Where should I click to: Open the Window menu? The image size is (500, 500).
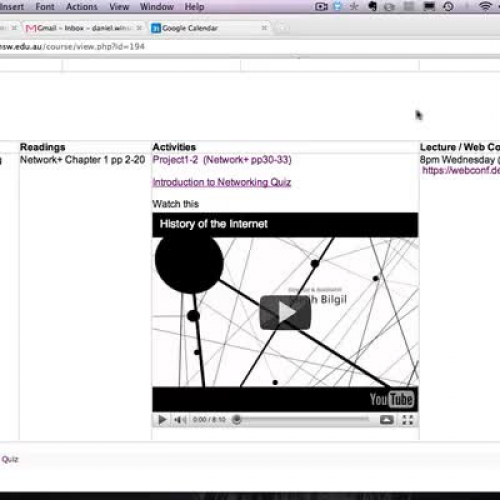point(157,7)
